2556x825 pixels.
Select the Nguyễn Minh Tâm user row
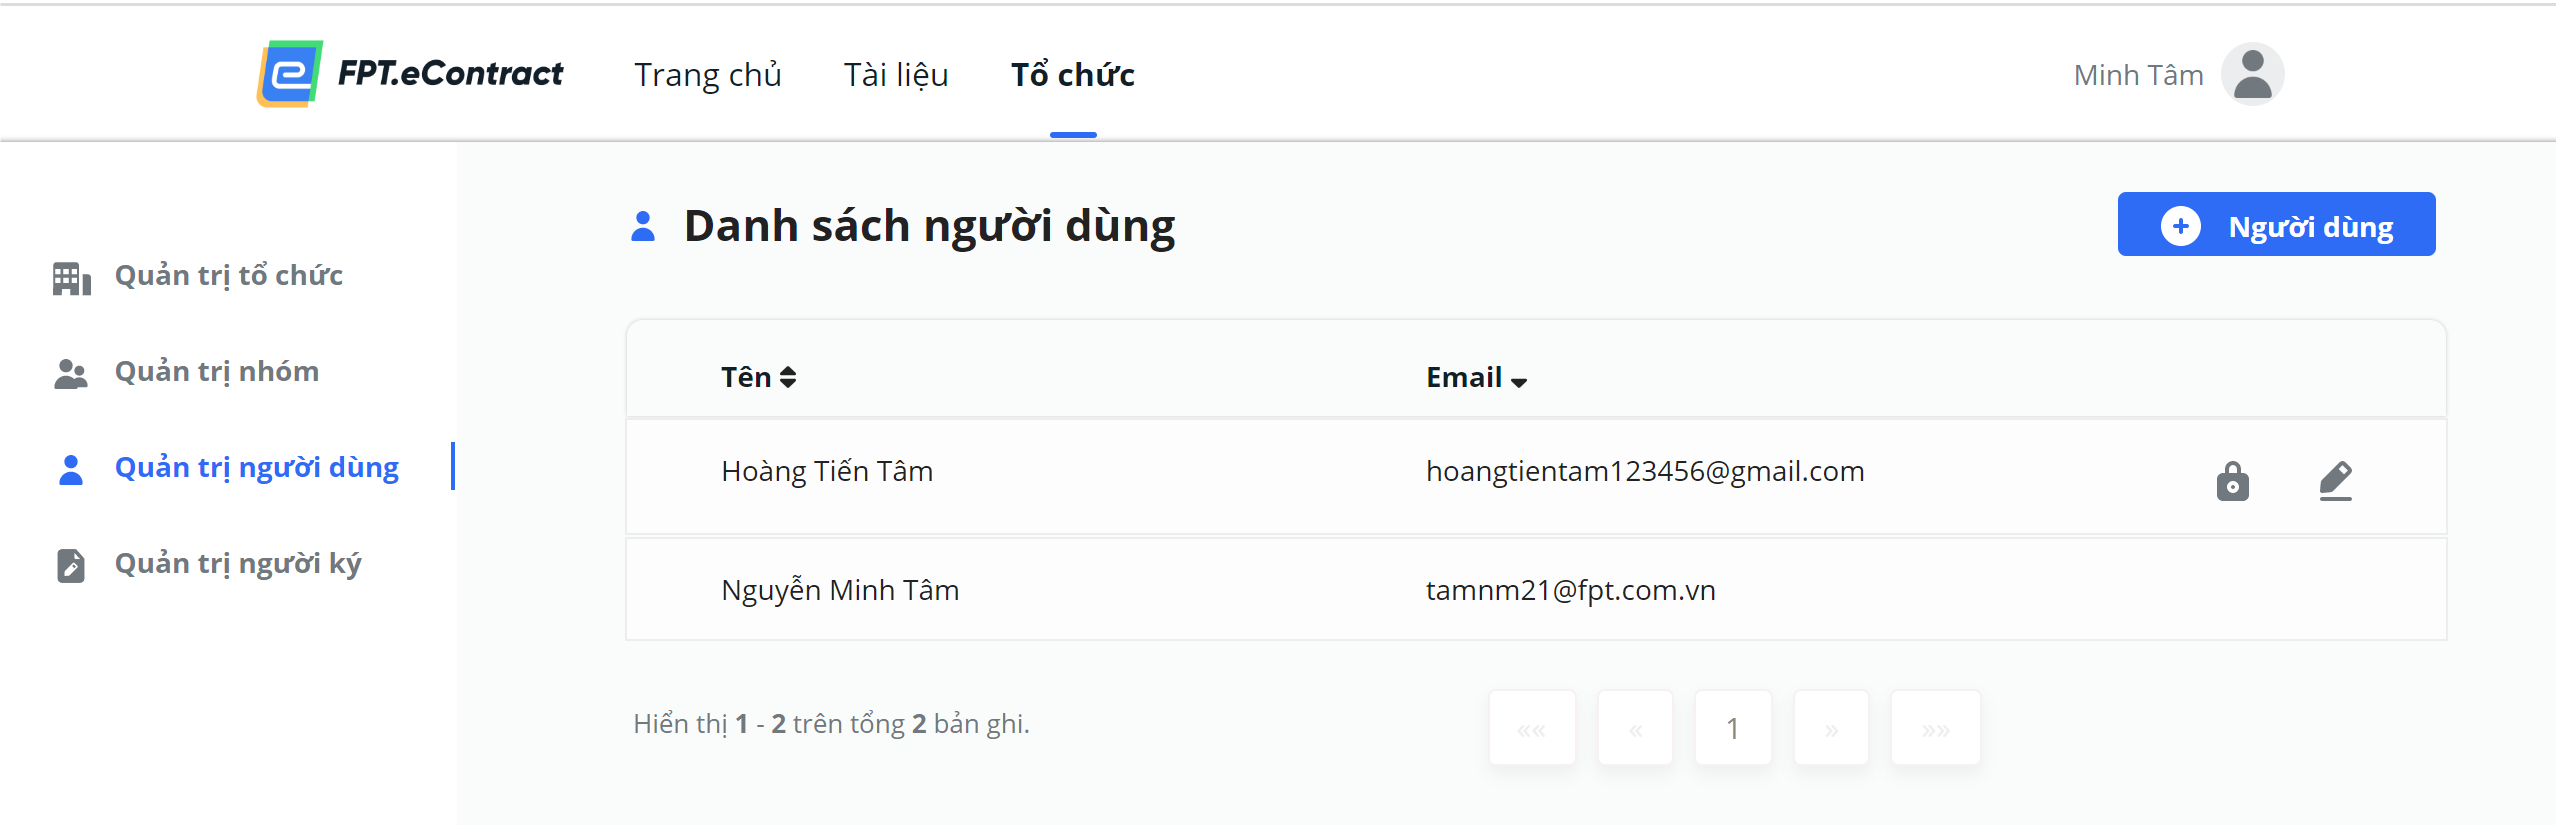1536,589
